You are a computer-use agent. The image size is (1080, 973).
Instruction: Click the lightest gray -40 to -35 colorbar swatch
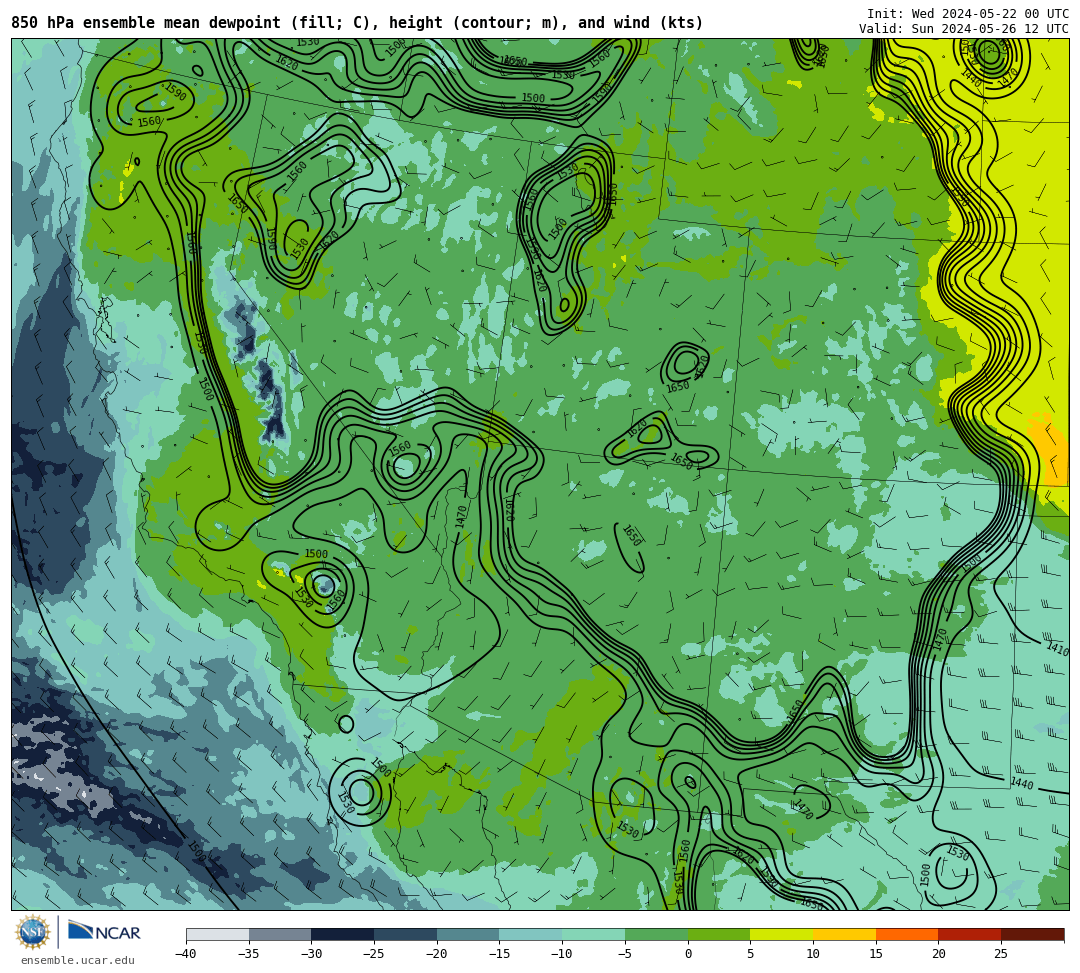218,934
